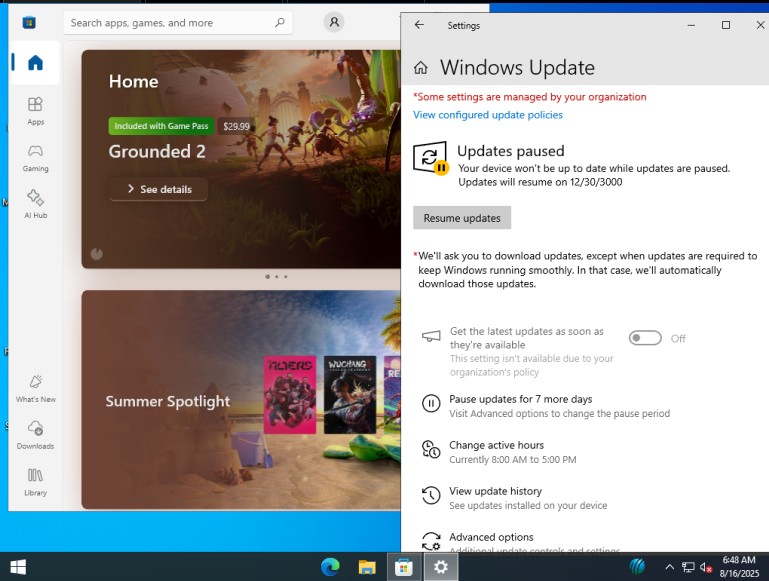Open Downloads in Microsoft Store sidebar
The height and width of the screenshot is (581, 769).
pyautogui.click(x=35, y=435)
